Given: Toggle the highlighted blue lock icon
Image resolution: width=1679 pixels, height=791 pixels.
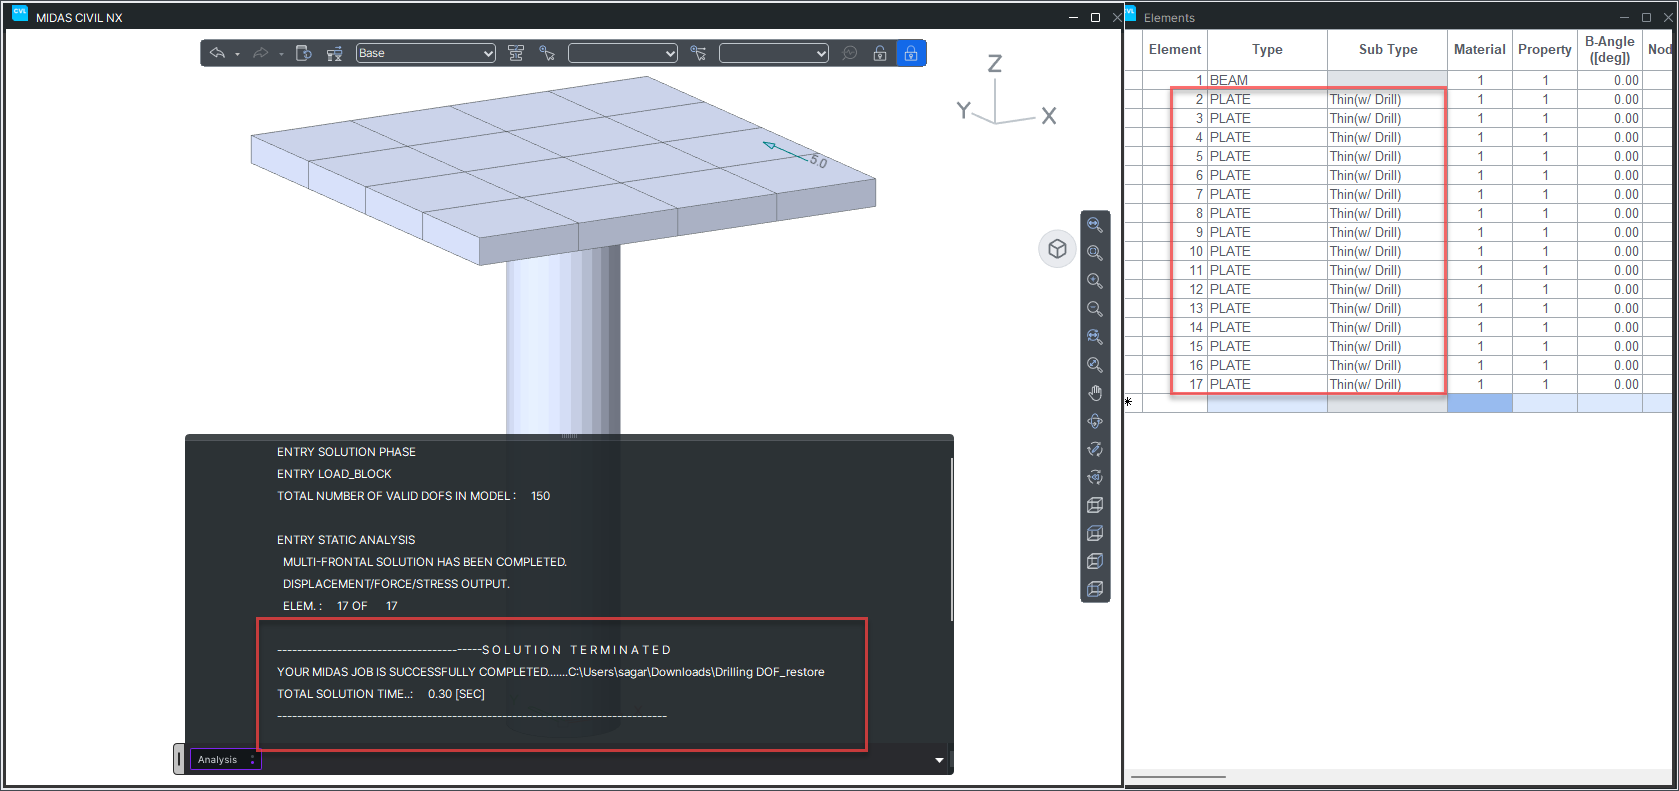Looking at the screenshot, I should 911,53.
